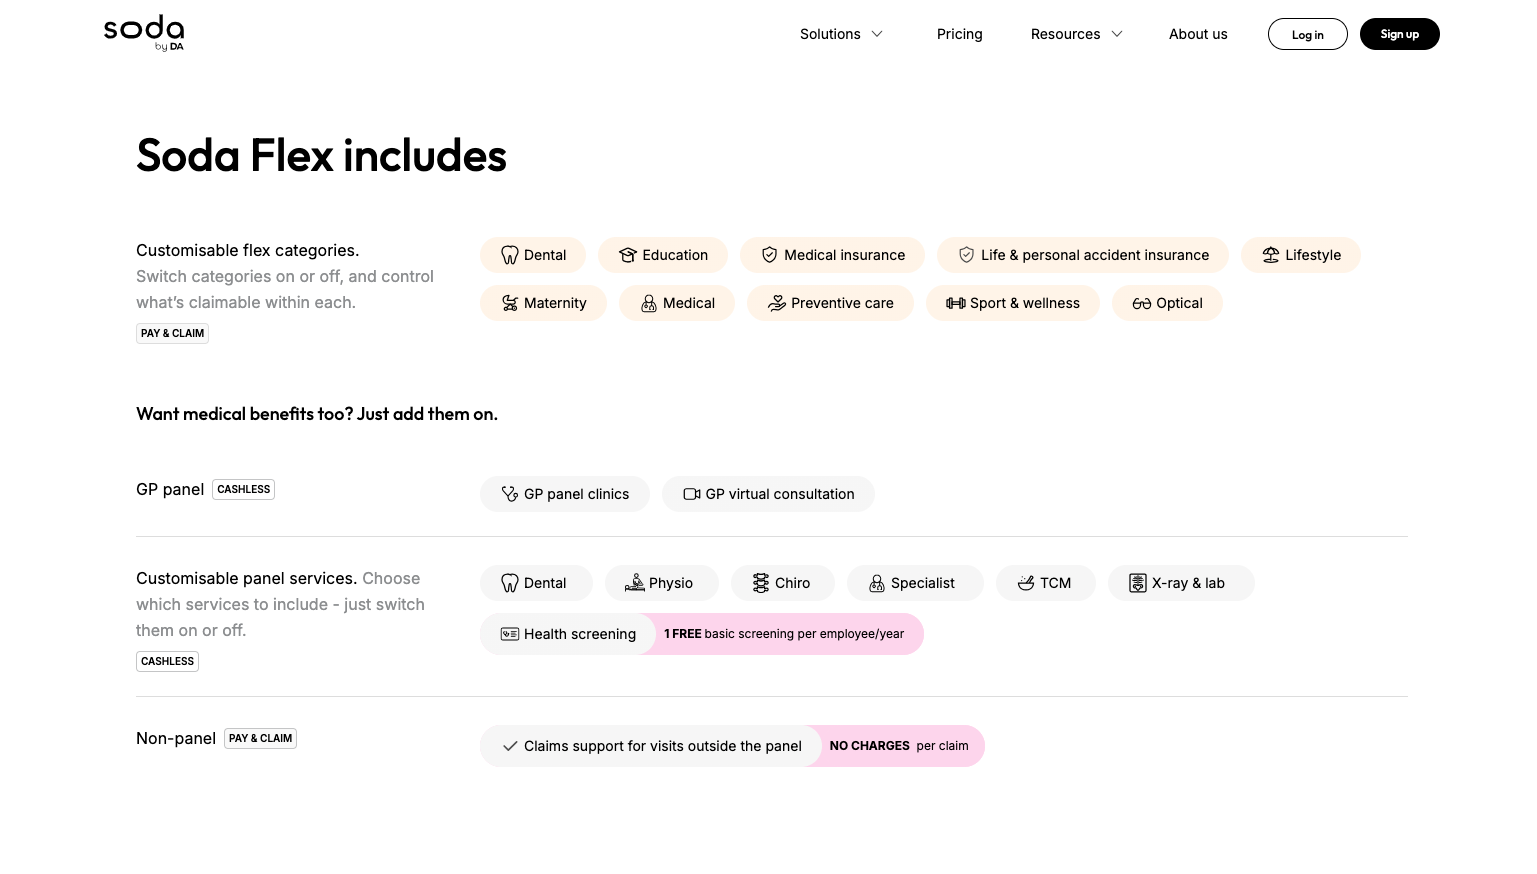Select the Preventive care category chip
The height and width of the screenshot is (874, 1537).
pos(830,303)
